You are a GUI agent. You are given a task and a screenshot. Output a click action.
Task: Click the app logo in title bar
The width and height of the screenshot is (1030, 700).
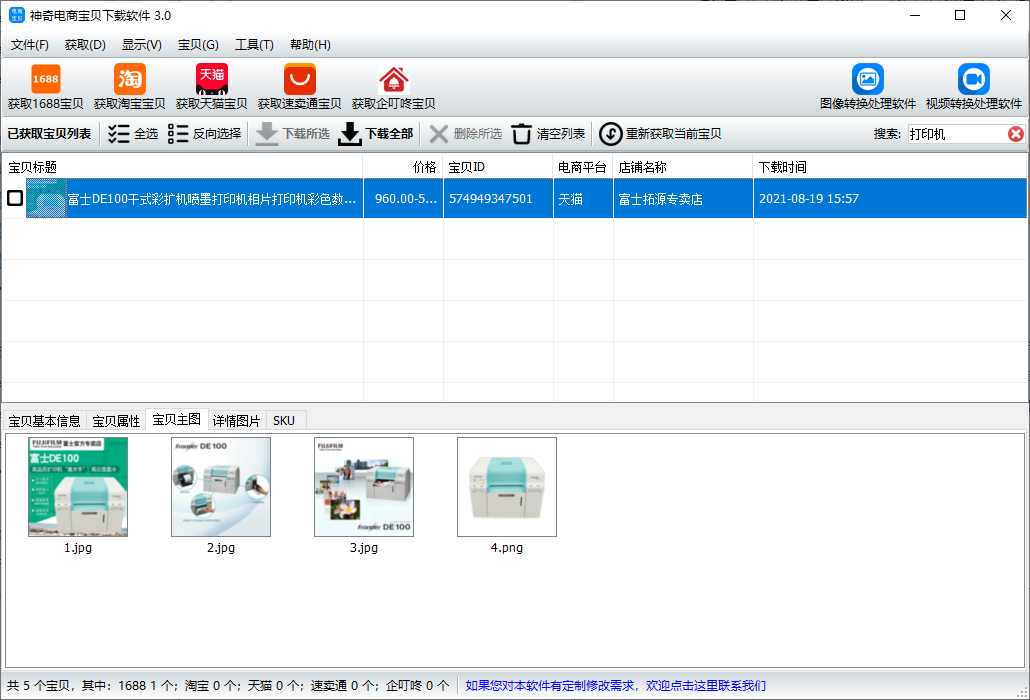click(16, 15)
